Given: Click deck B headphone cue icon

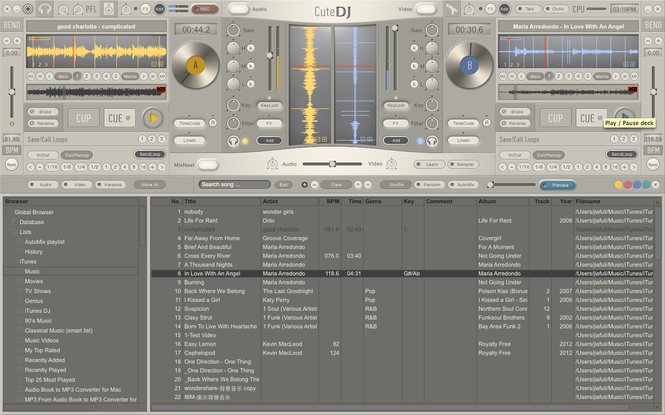Looking at the screenshot, I should (x=430, y=141).
